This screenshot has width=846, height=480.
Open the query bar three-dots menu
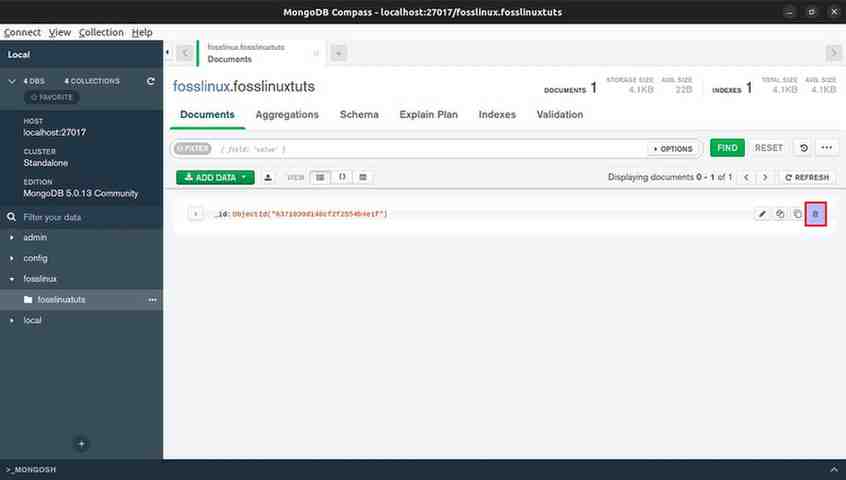[x=827, y=148]
